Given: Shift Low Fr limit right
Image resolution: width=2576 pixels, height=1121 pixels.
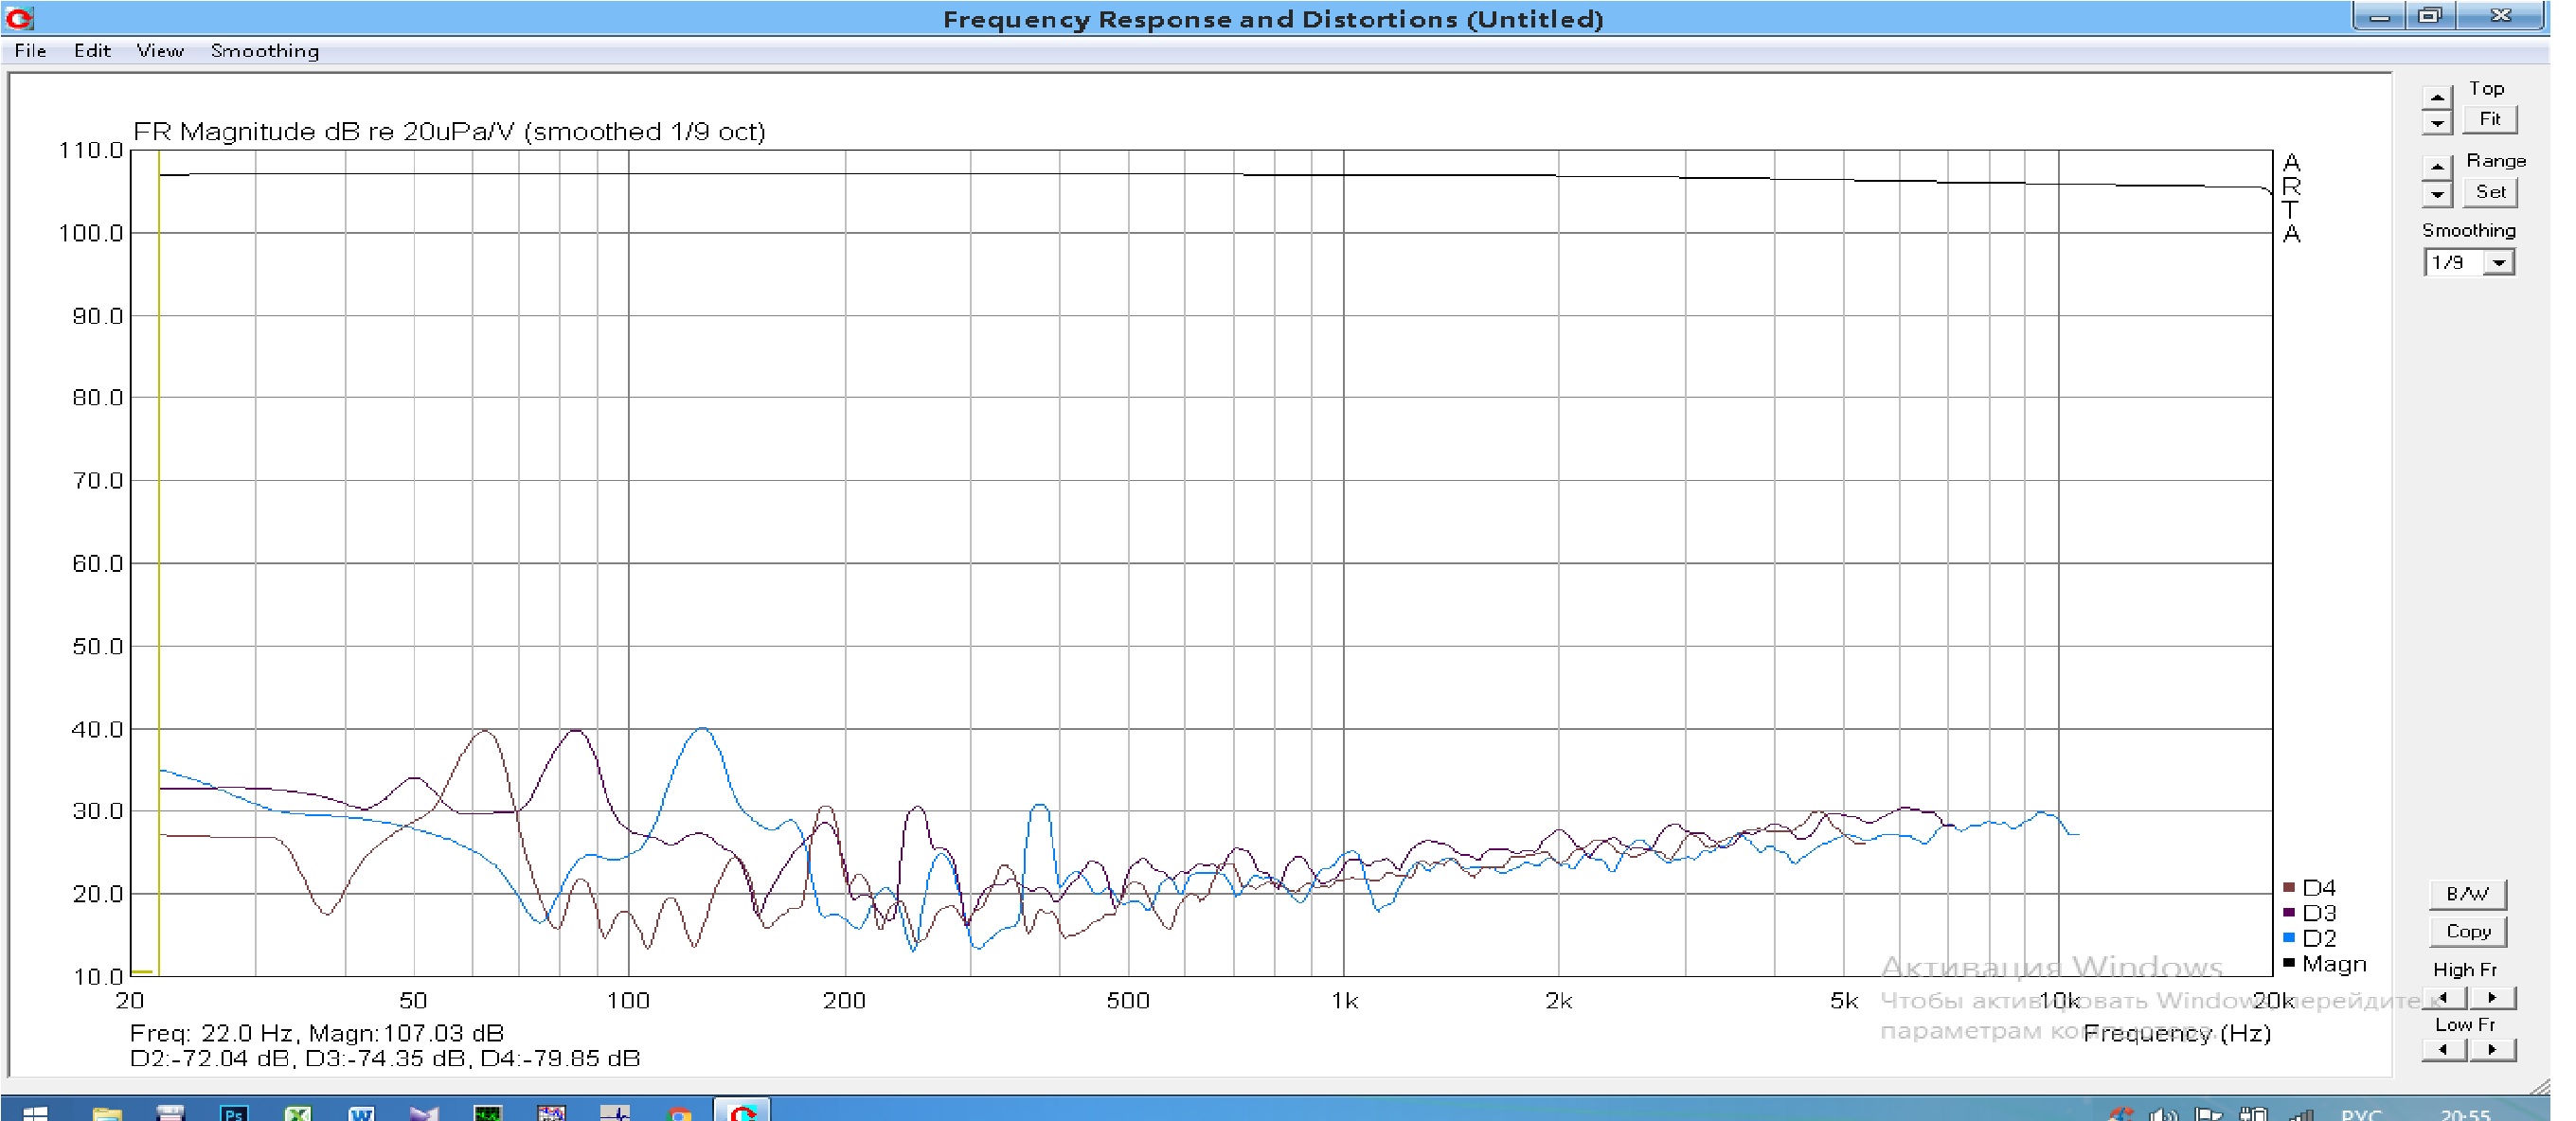Looking at the screenshot, I should tap(2492, 1049).
